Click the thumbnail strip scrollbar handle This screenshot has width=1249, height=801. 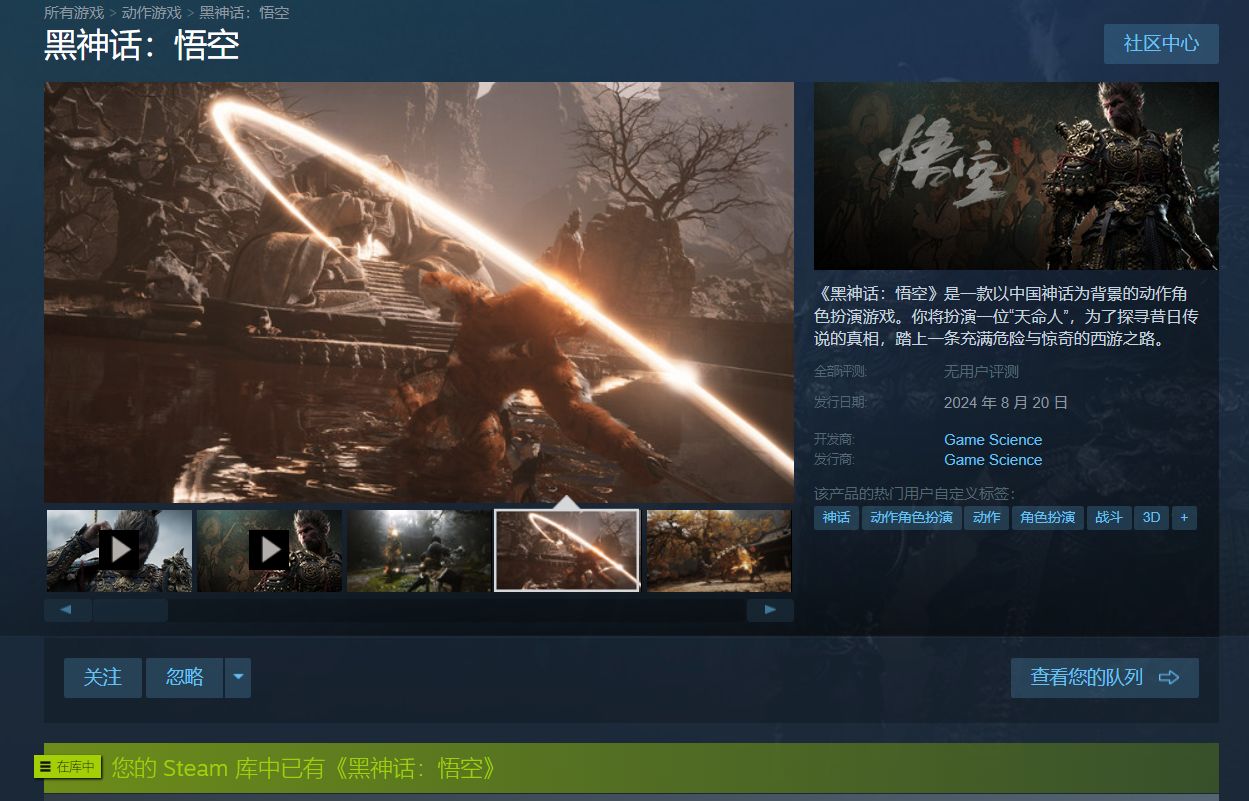pos(130,610)
